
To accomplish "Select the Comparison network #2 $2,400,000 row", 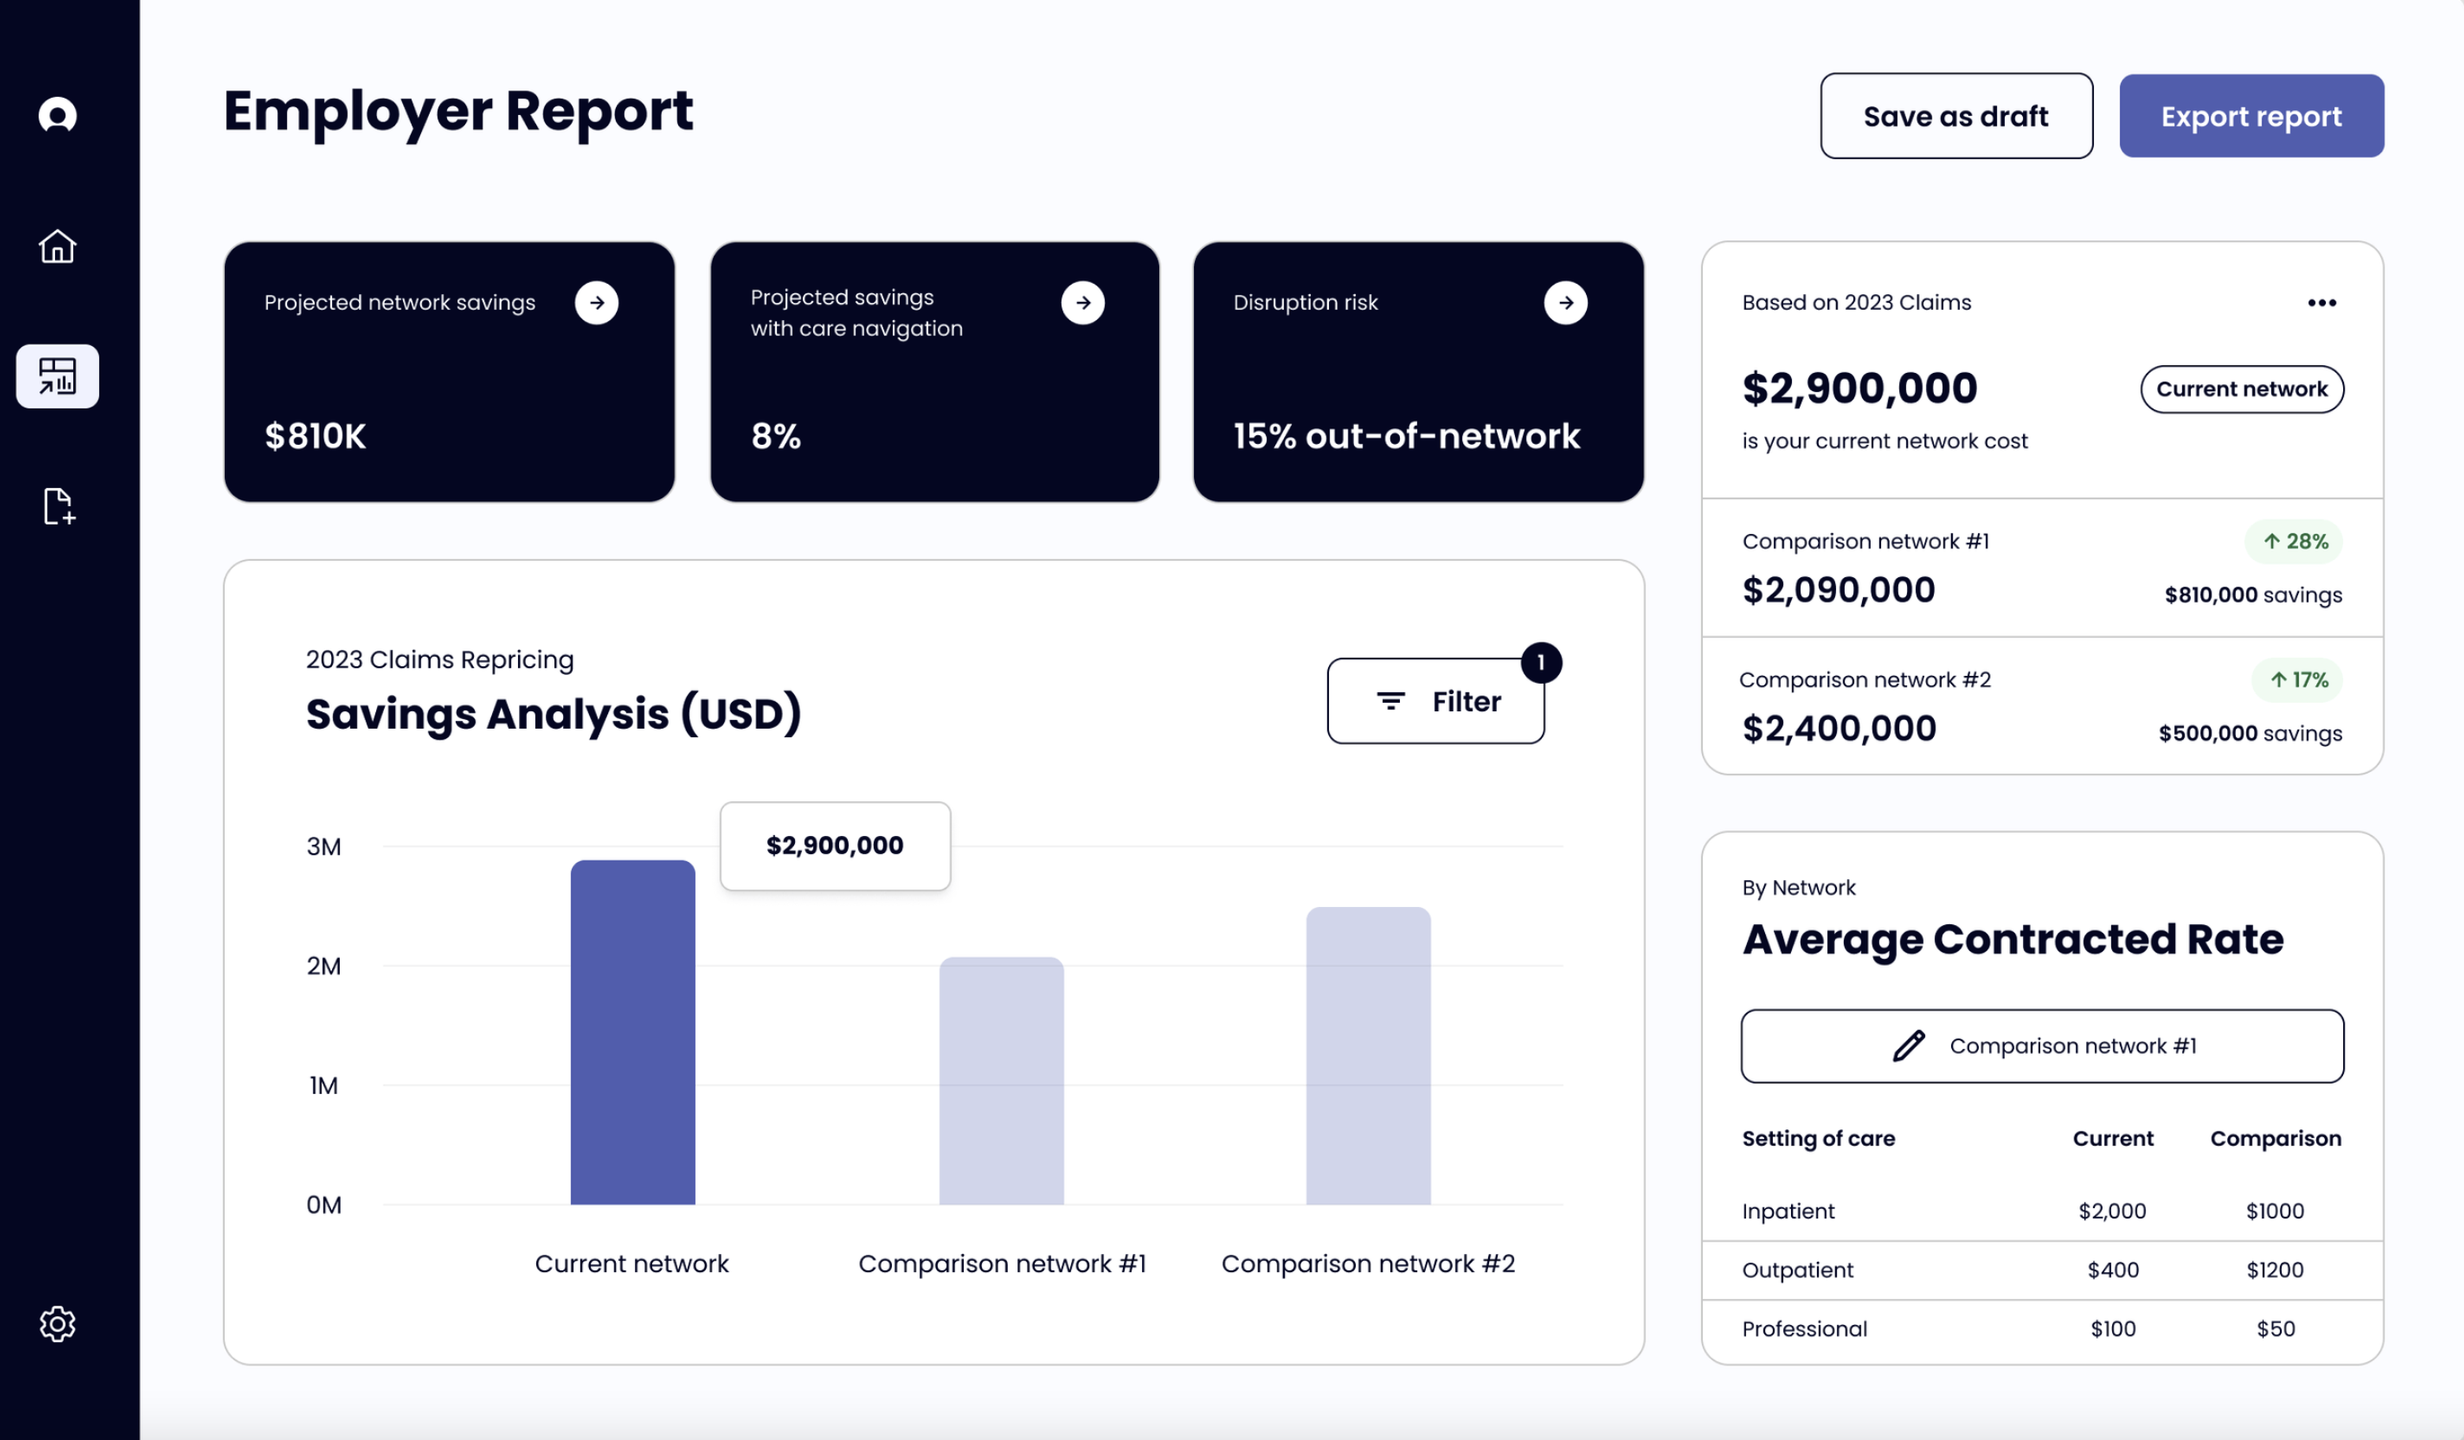I will 2041,706.
